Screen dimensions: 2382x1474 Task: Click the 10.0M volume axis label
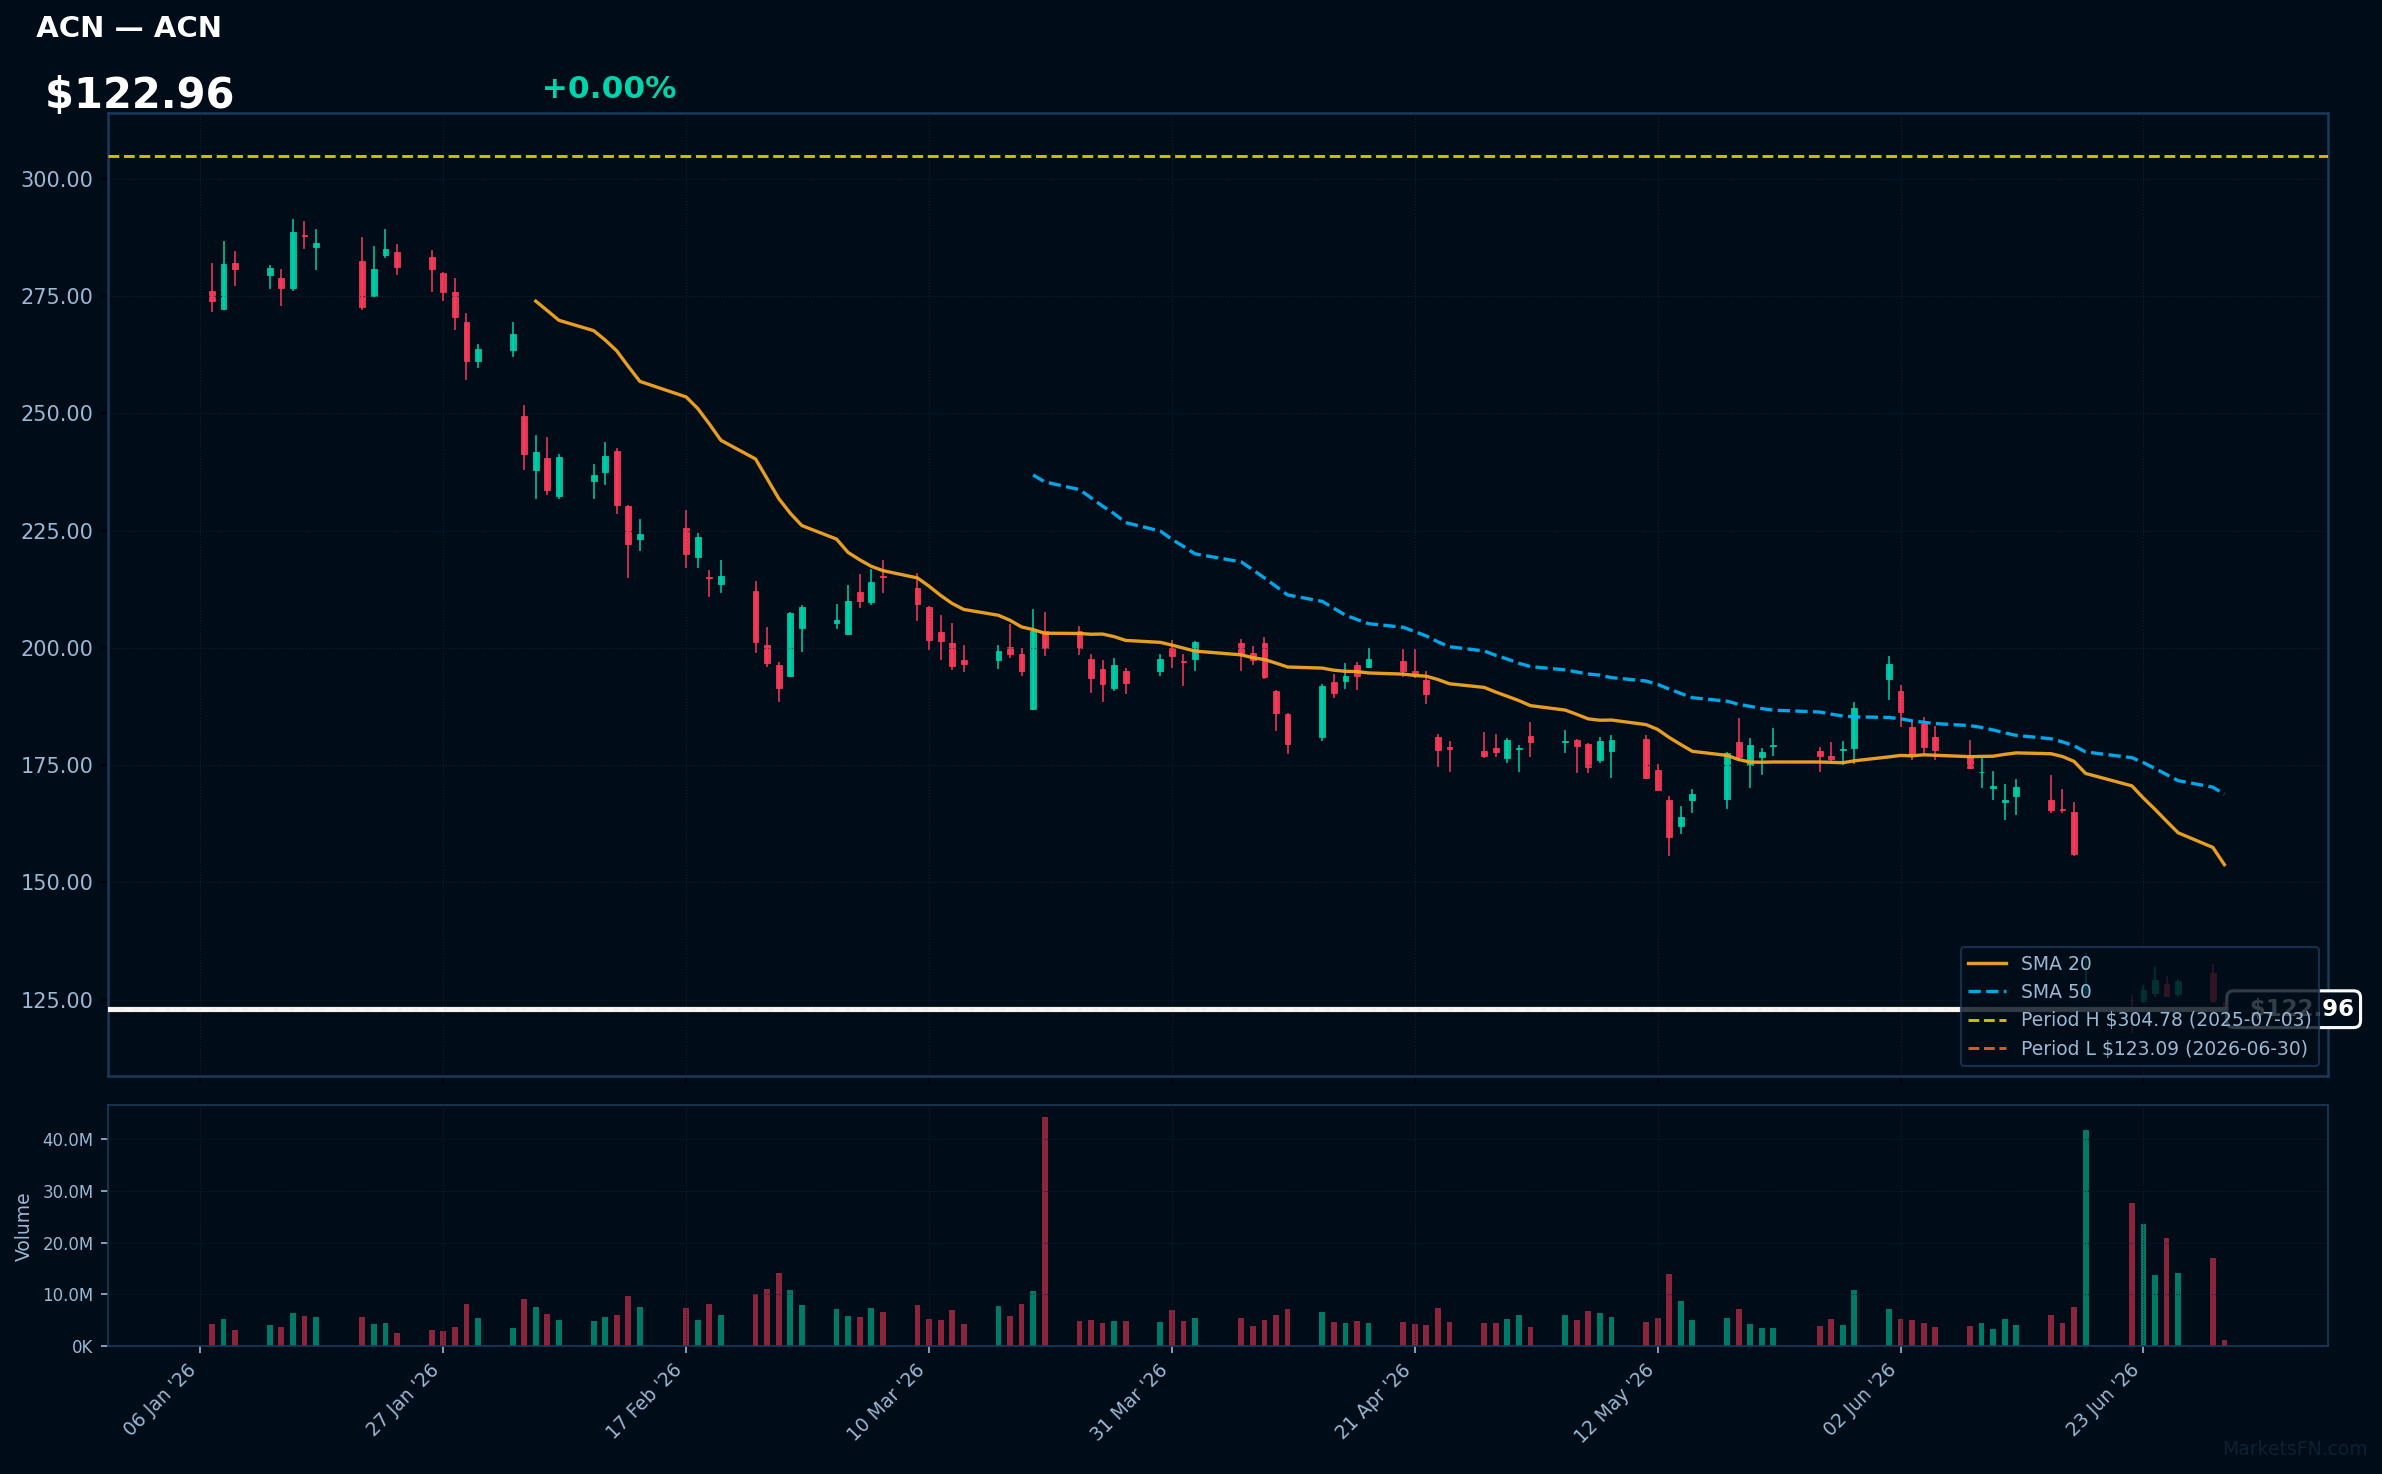tap(68, 1295)
